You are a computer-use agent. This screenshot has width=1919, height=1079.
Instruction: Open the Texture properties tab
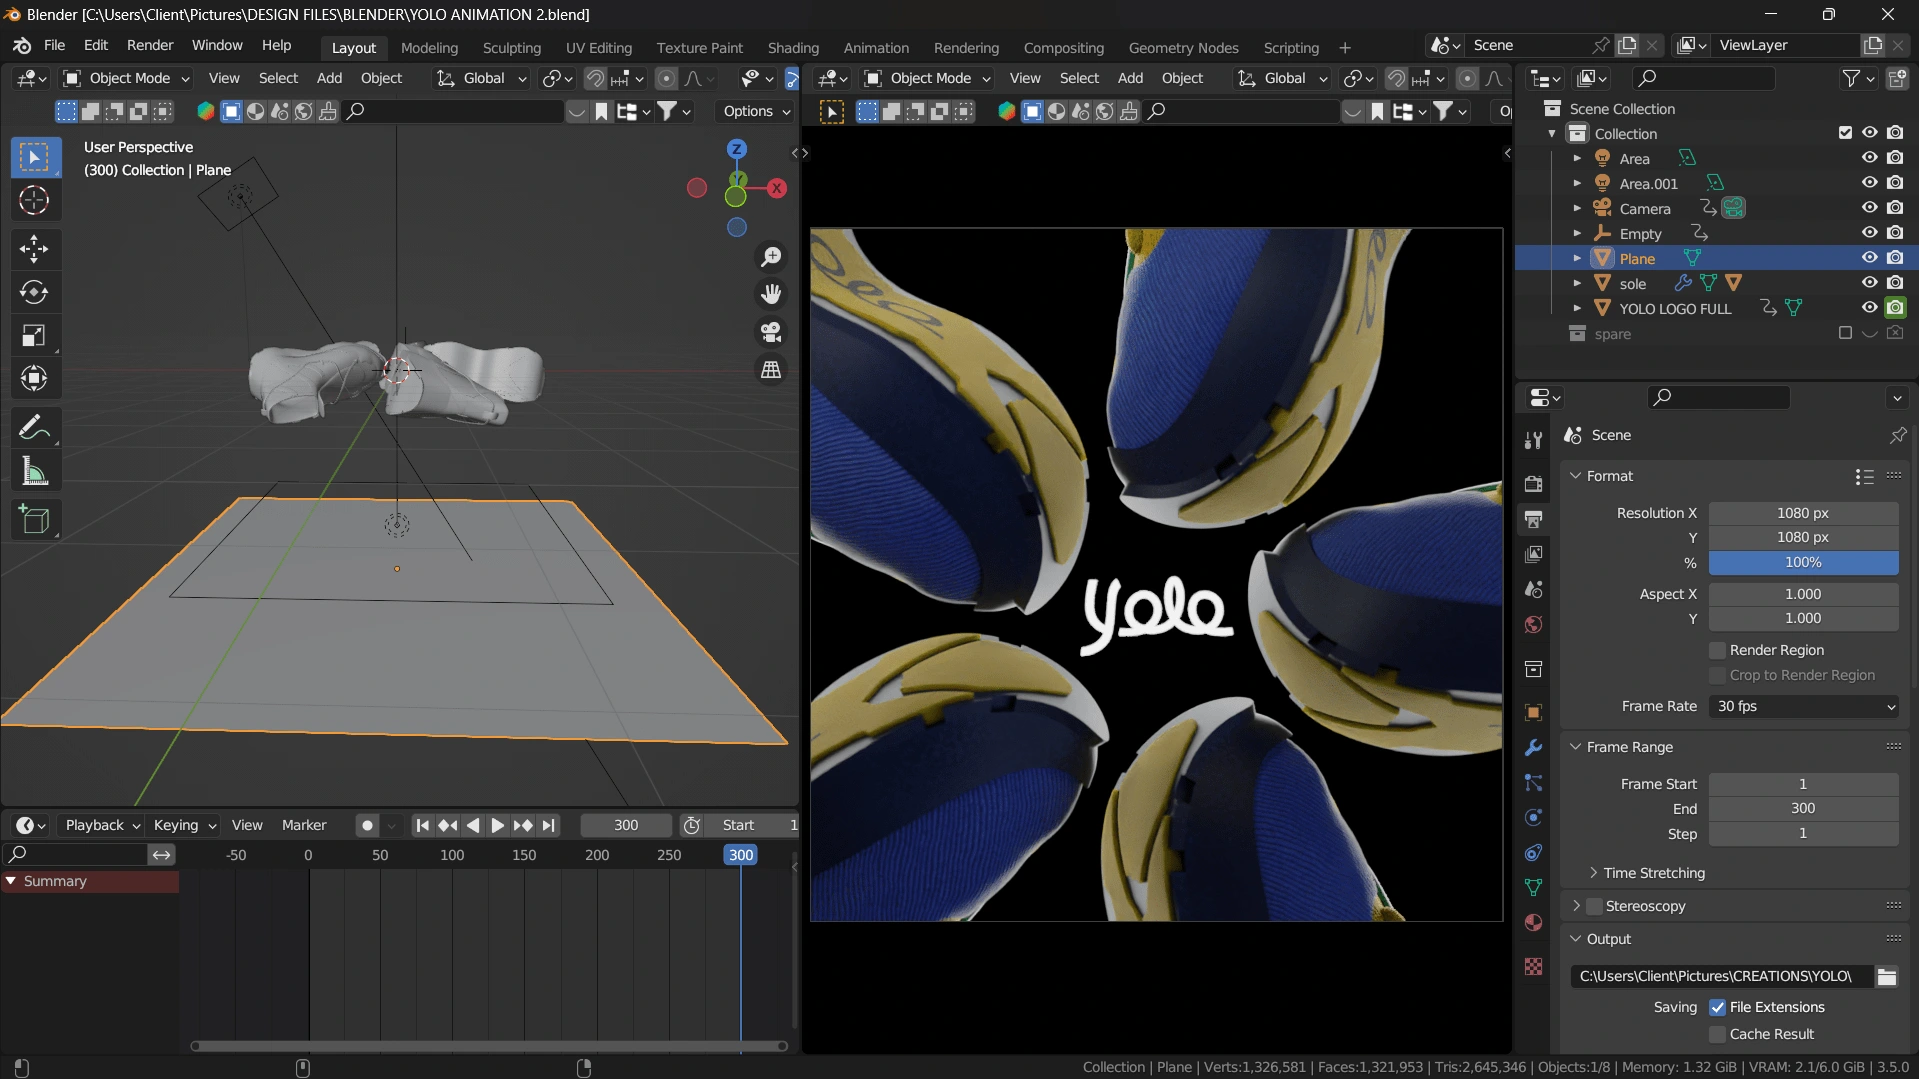[x=1533, y=967]
